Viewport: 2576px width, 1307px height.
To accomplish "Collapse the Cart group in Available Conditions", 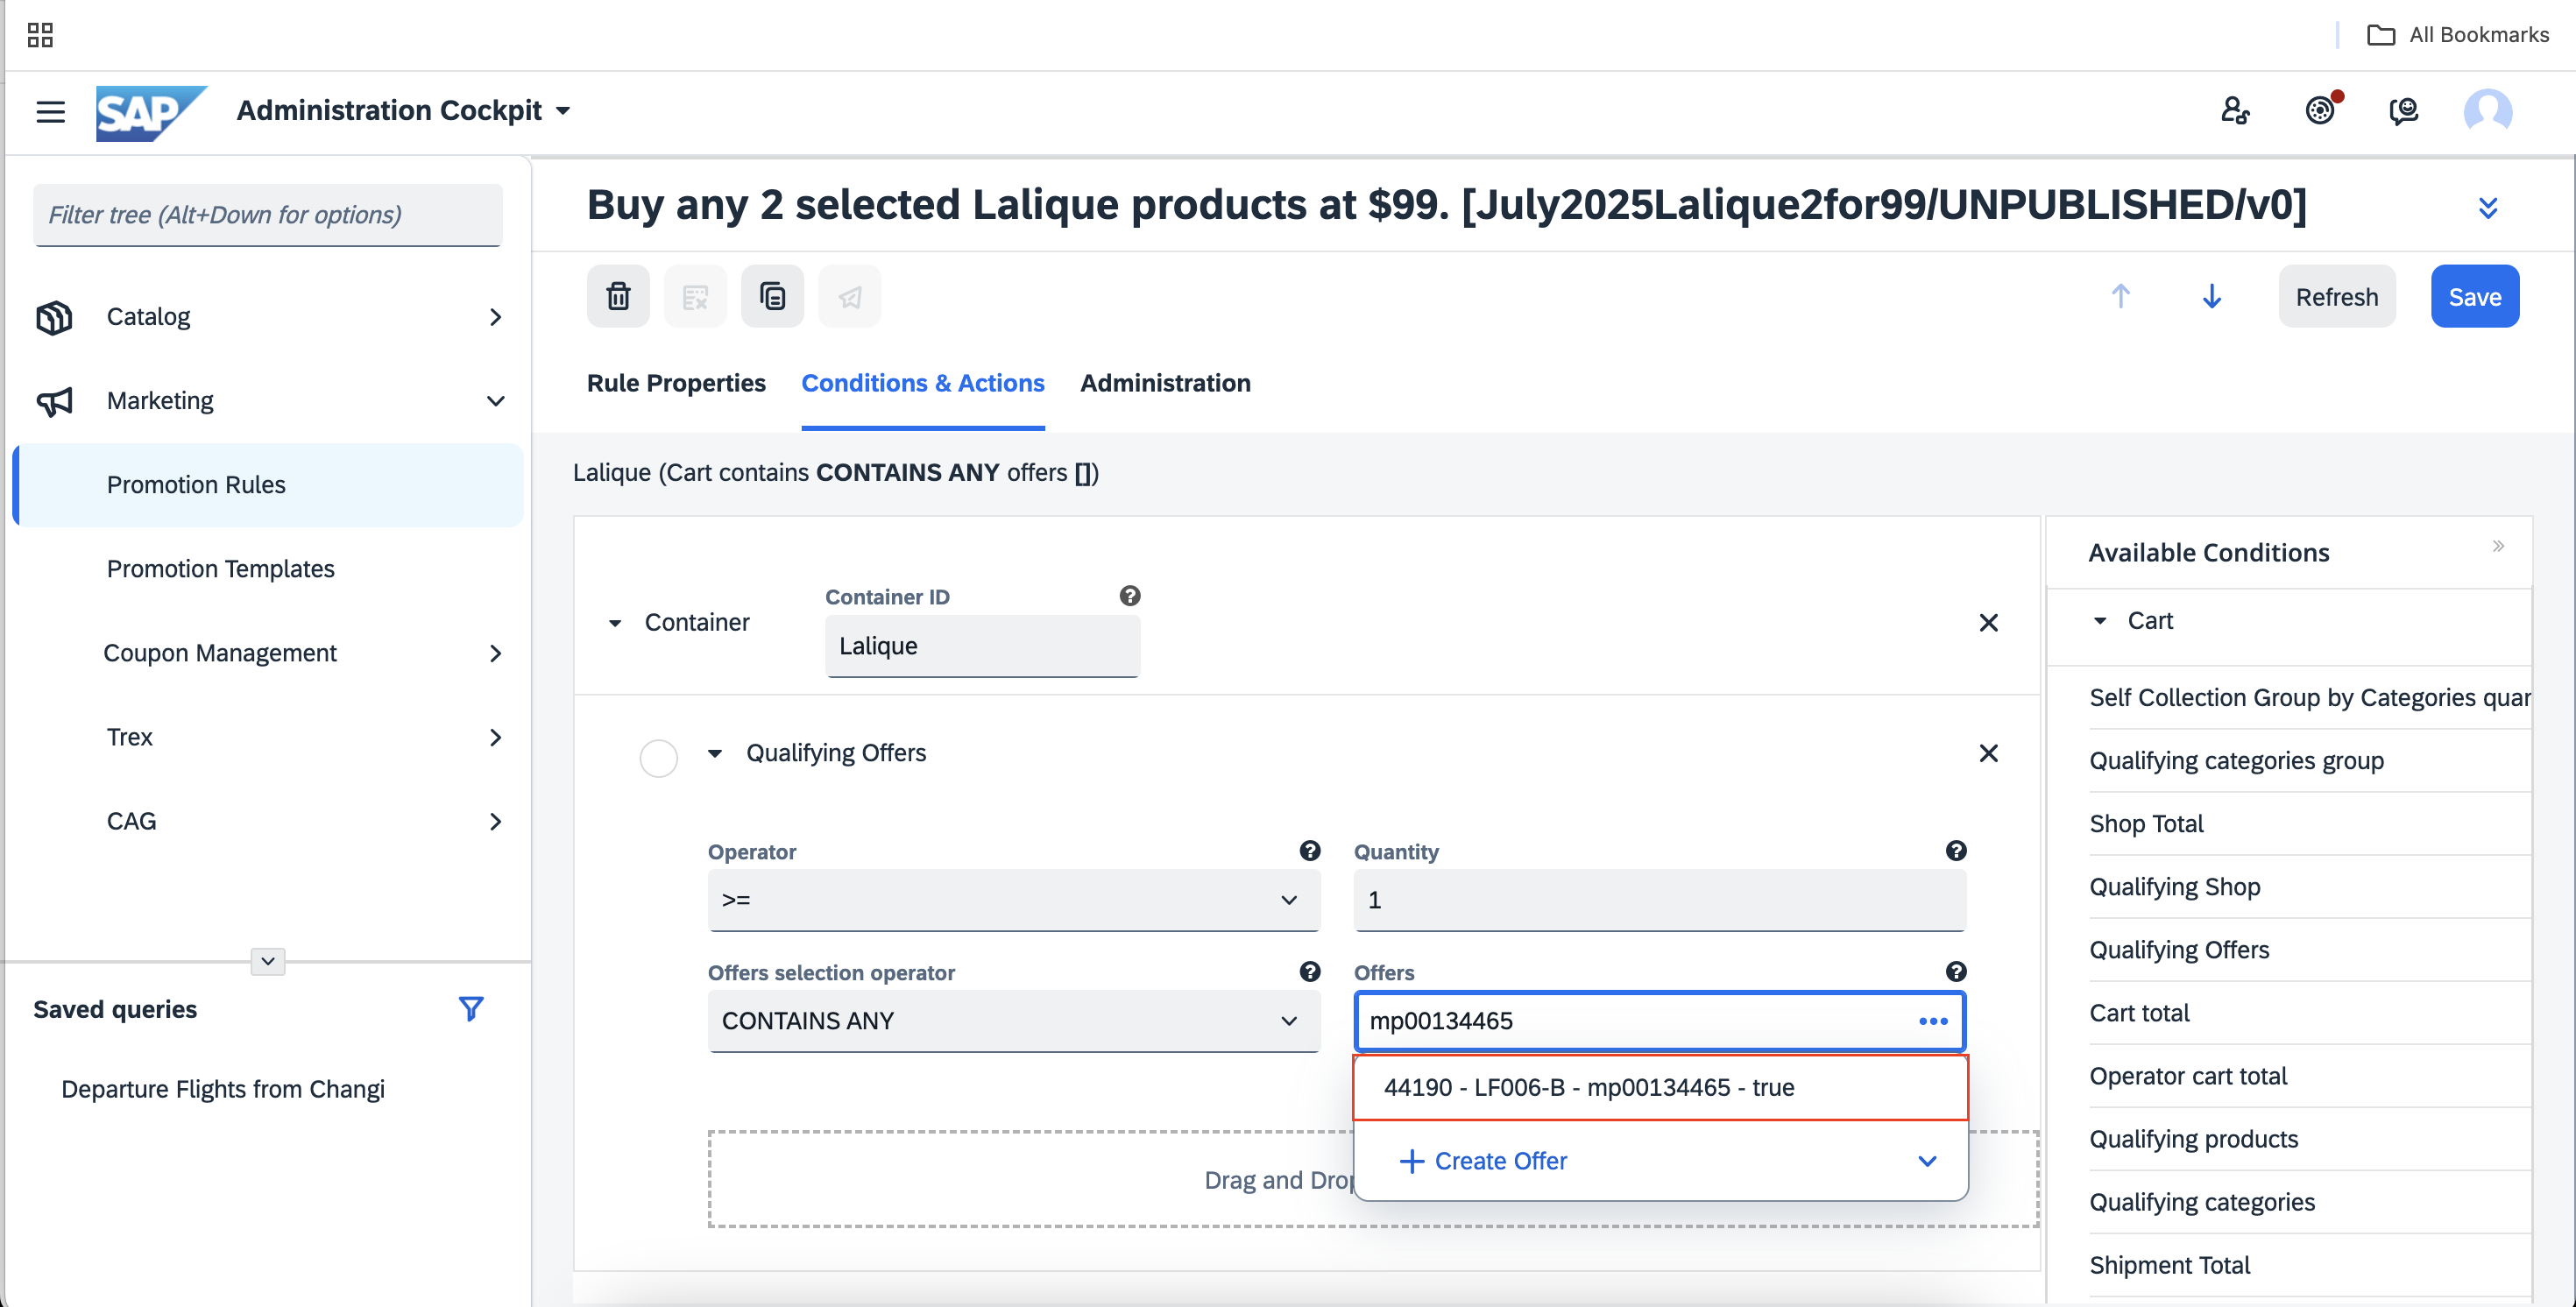I will click(x=2100, y=621).
